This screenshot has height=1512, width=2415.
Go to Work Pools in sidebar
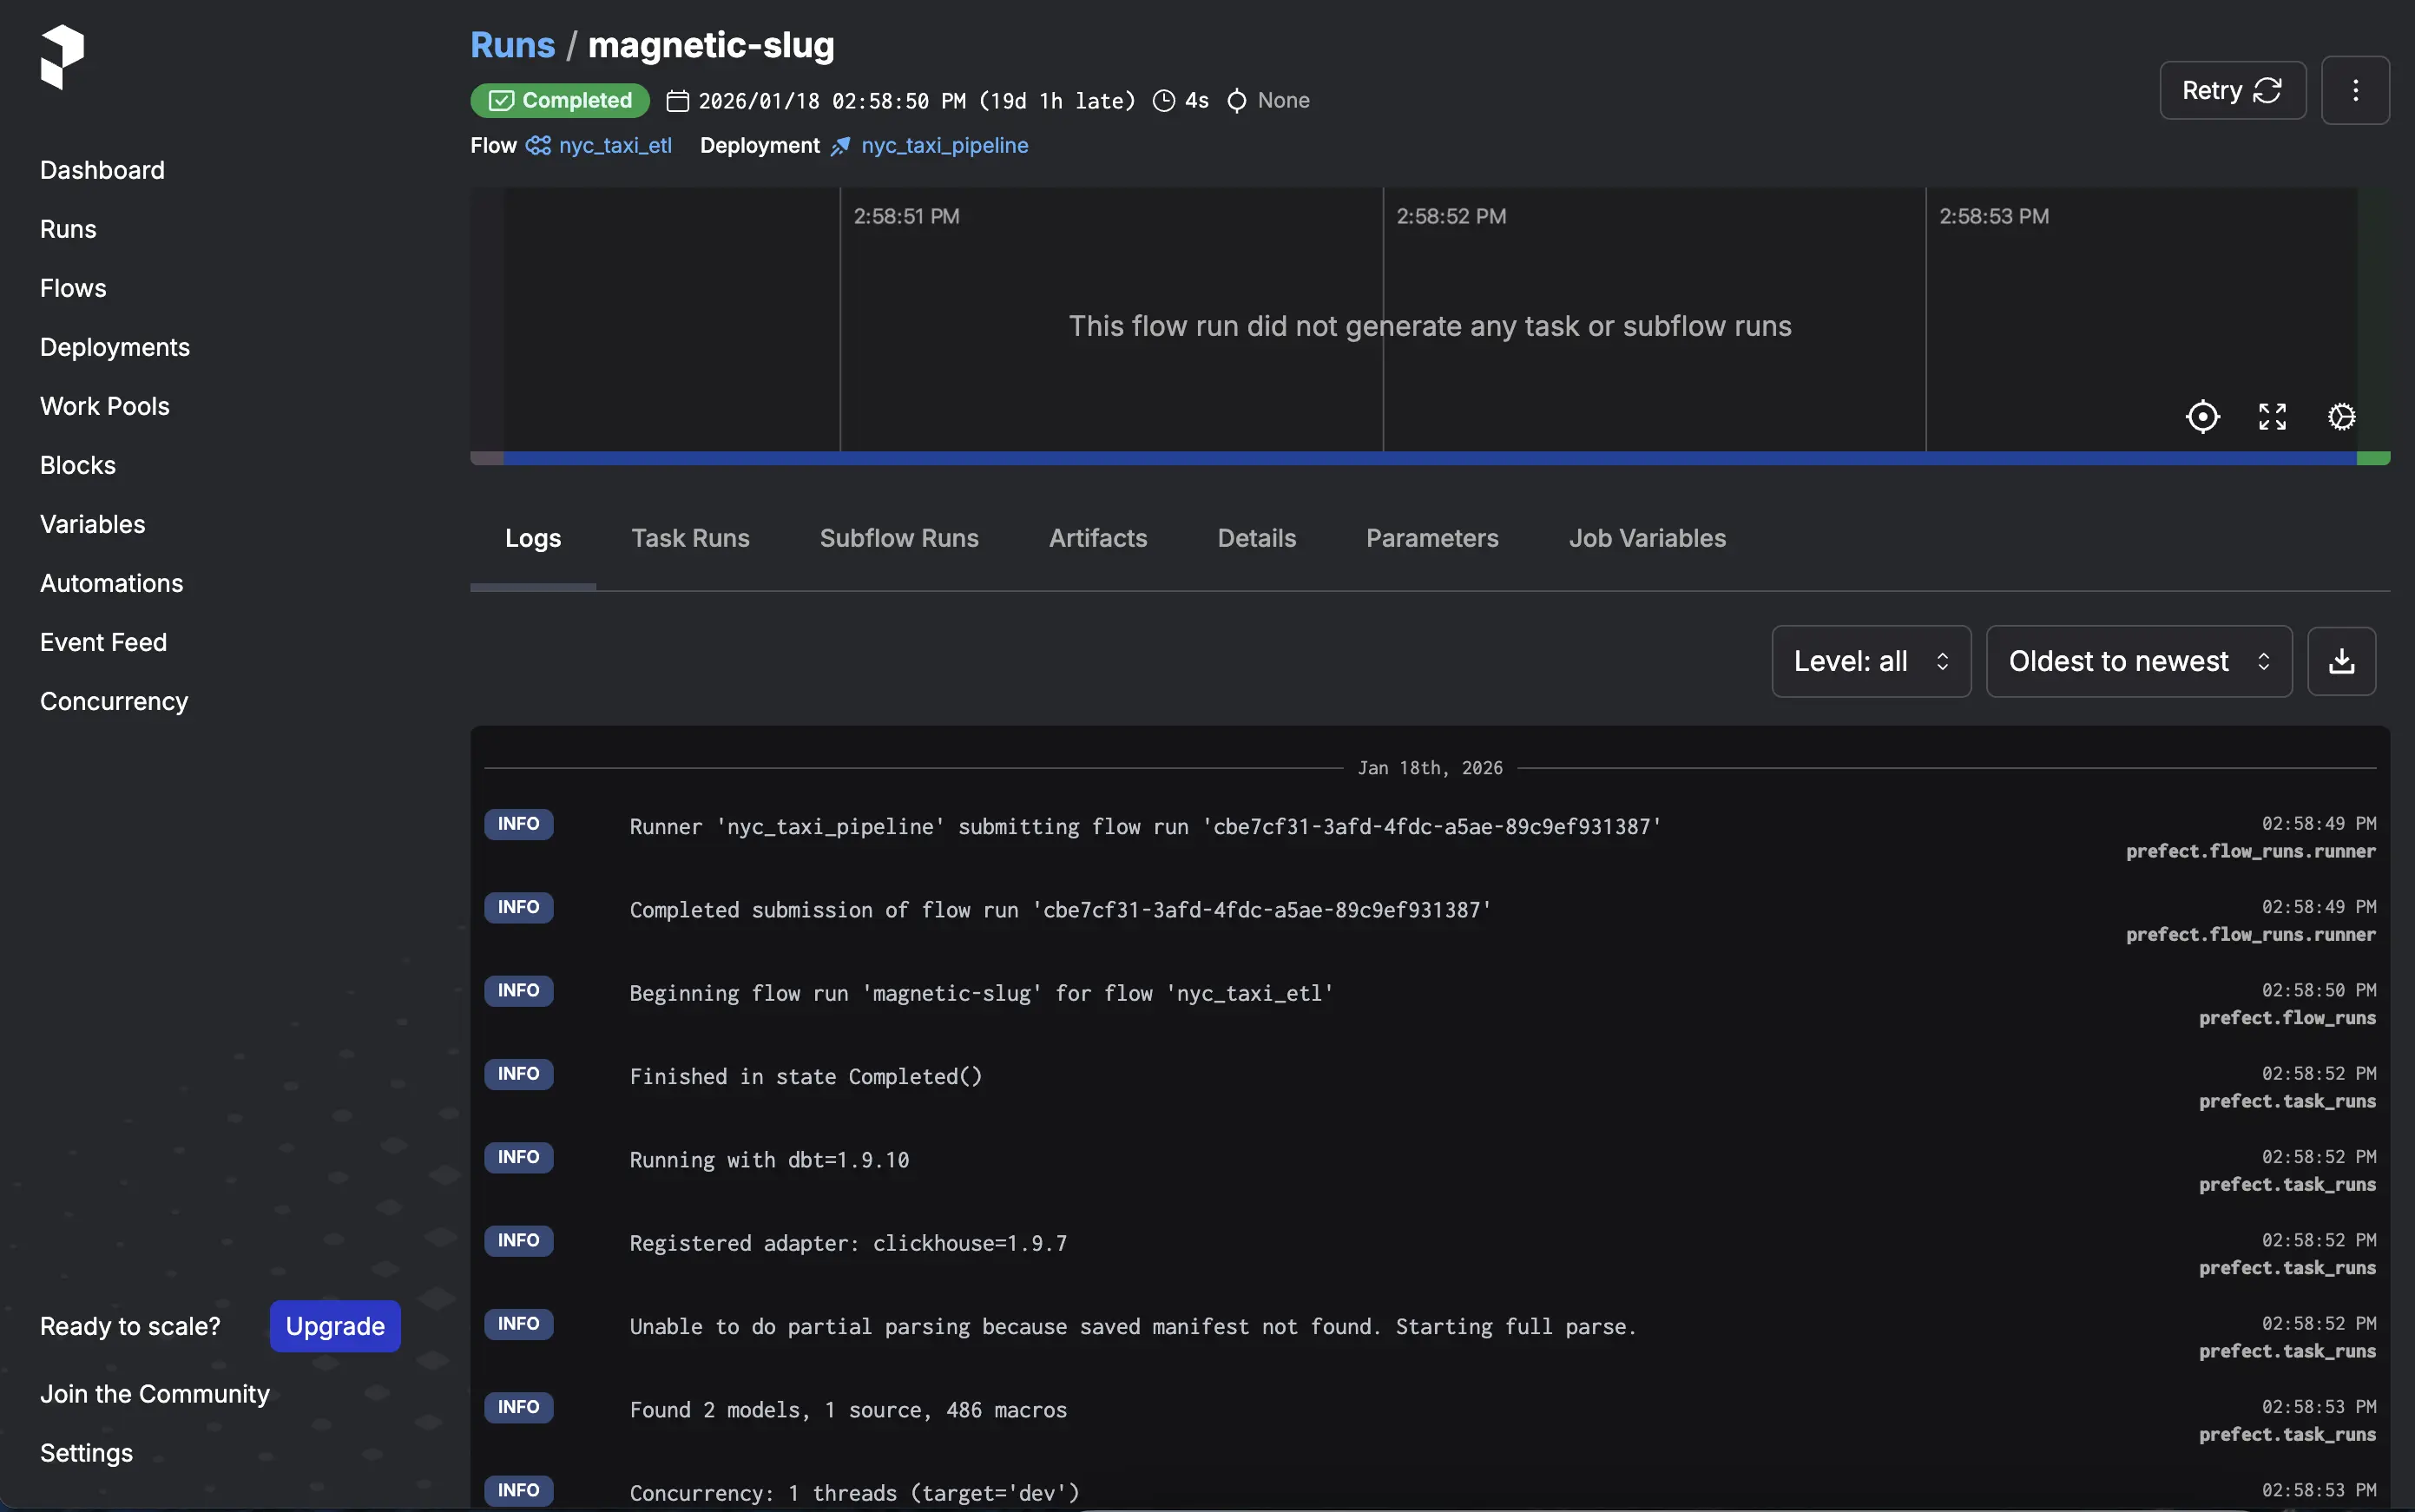tap(105, 406)
